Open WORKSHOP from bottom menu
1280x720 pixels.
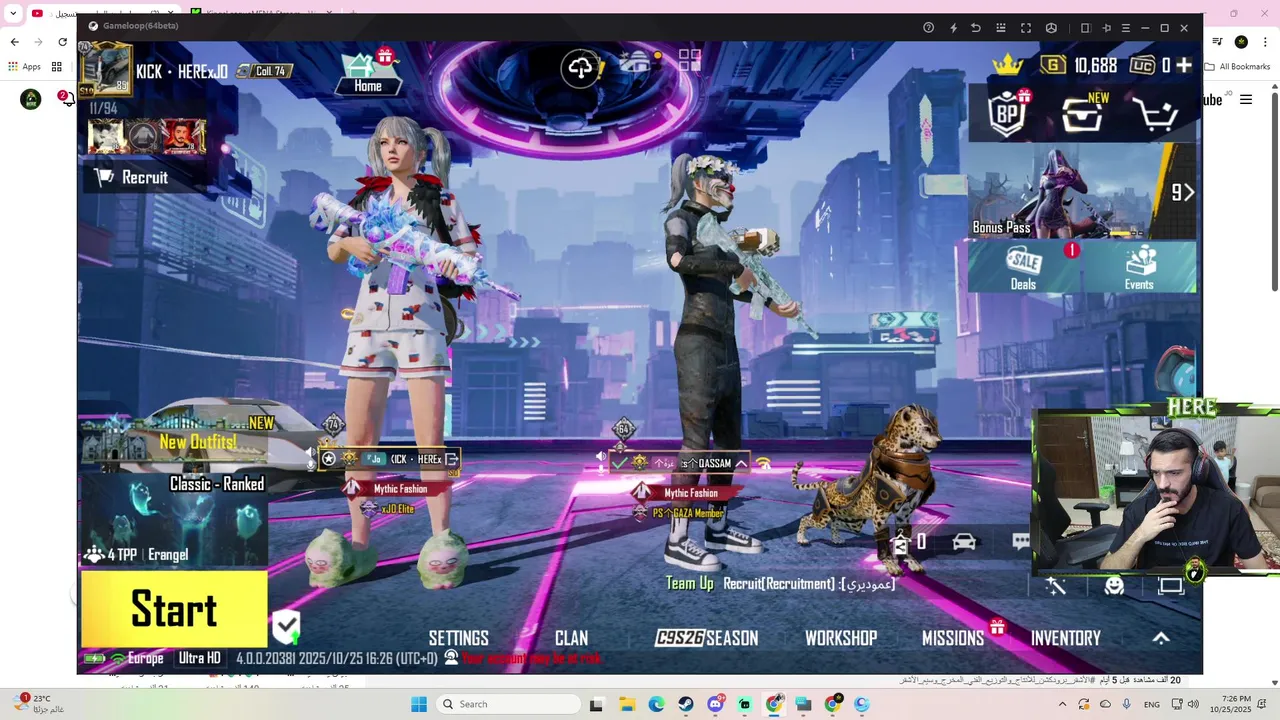click(841, 638)
